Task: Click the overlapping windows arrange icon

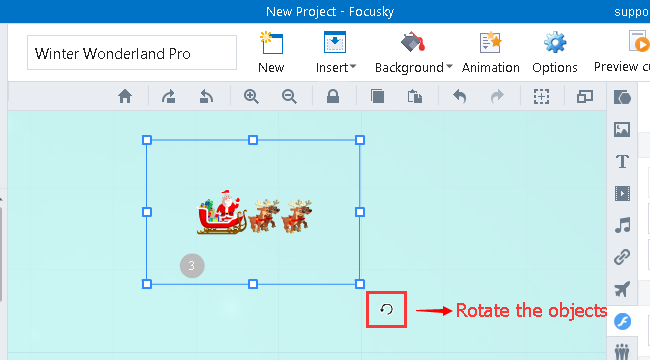Action: pyautogui.click(x=585, y=97)
